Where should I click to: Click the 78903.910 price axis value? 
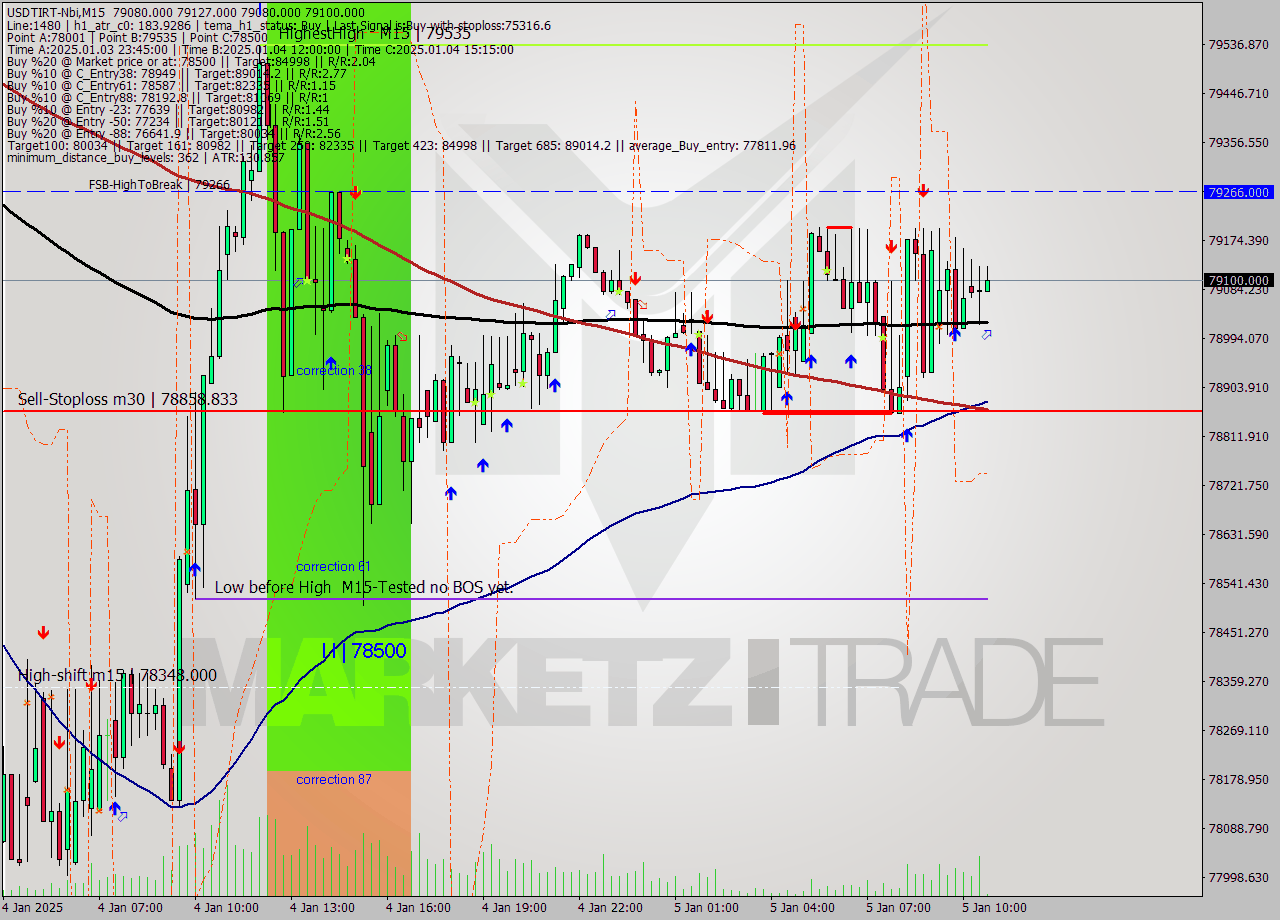[1239, 388]
